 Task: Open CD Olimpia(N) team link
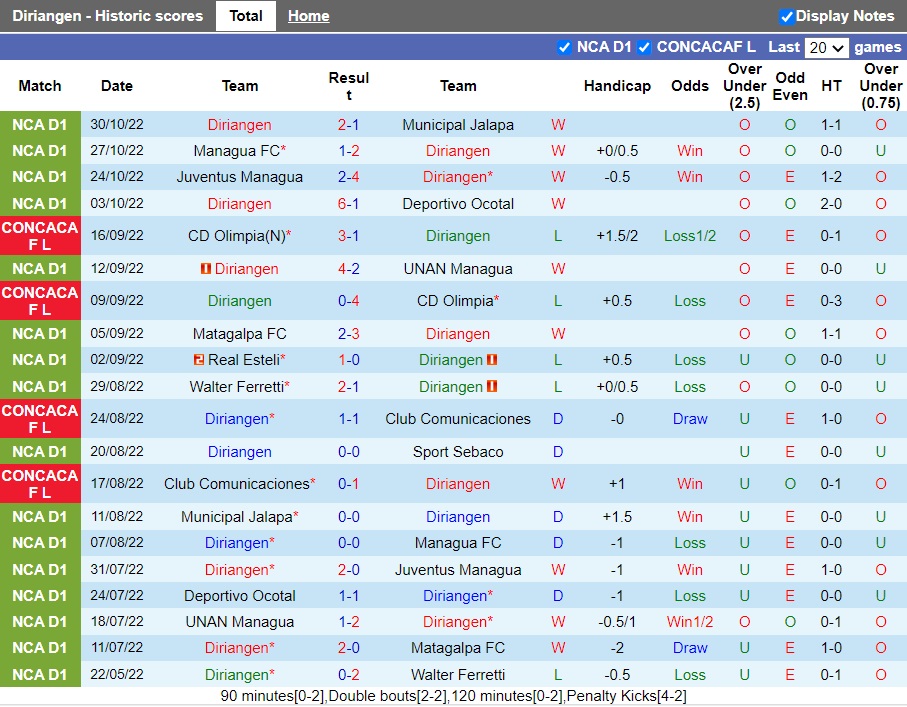237,236
